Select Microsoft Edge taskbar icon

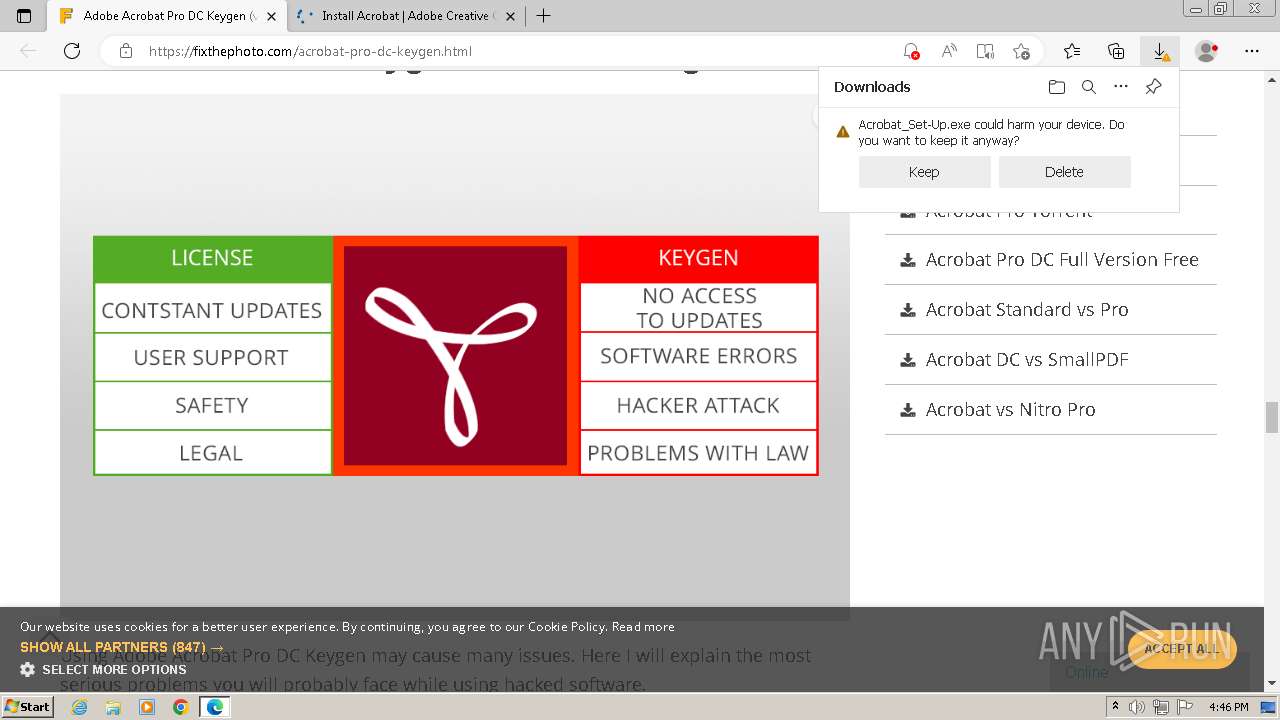(x=215, y=707)
